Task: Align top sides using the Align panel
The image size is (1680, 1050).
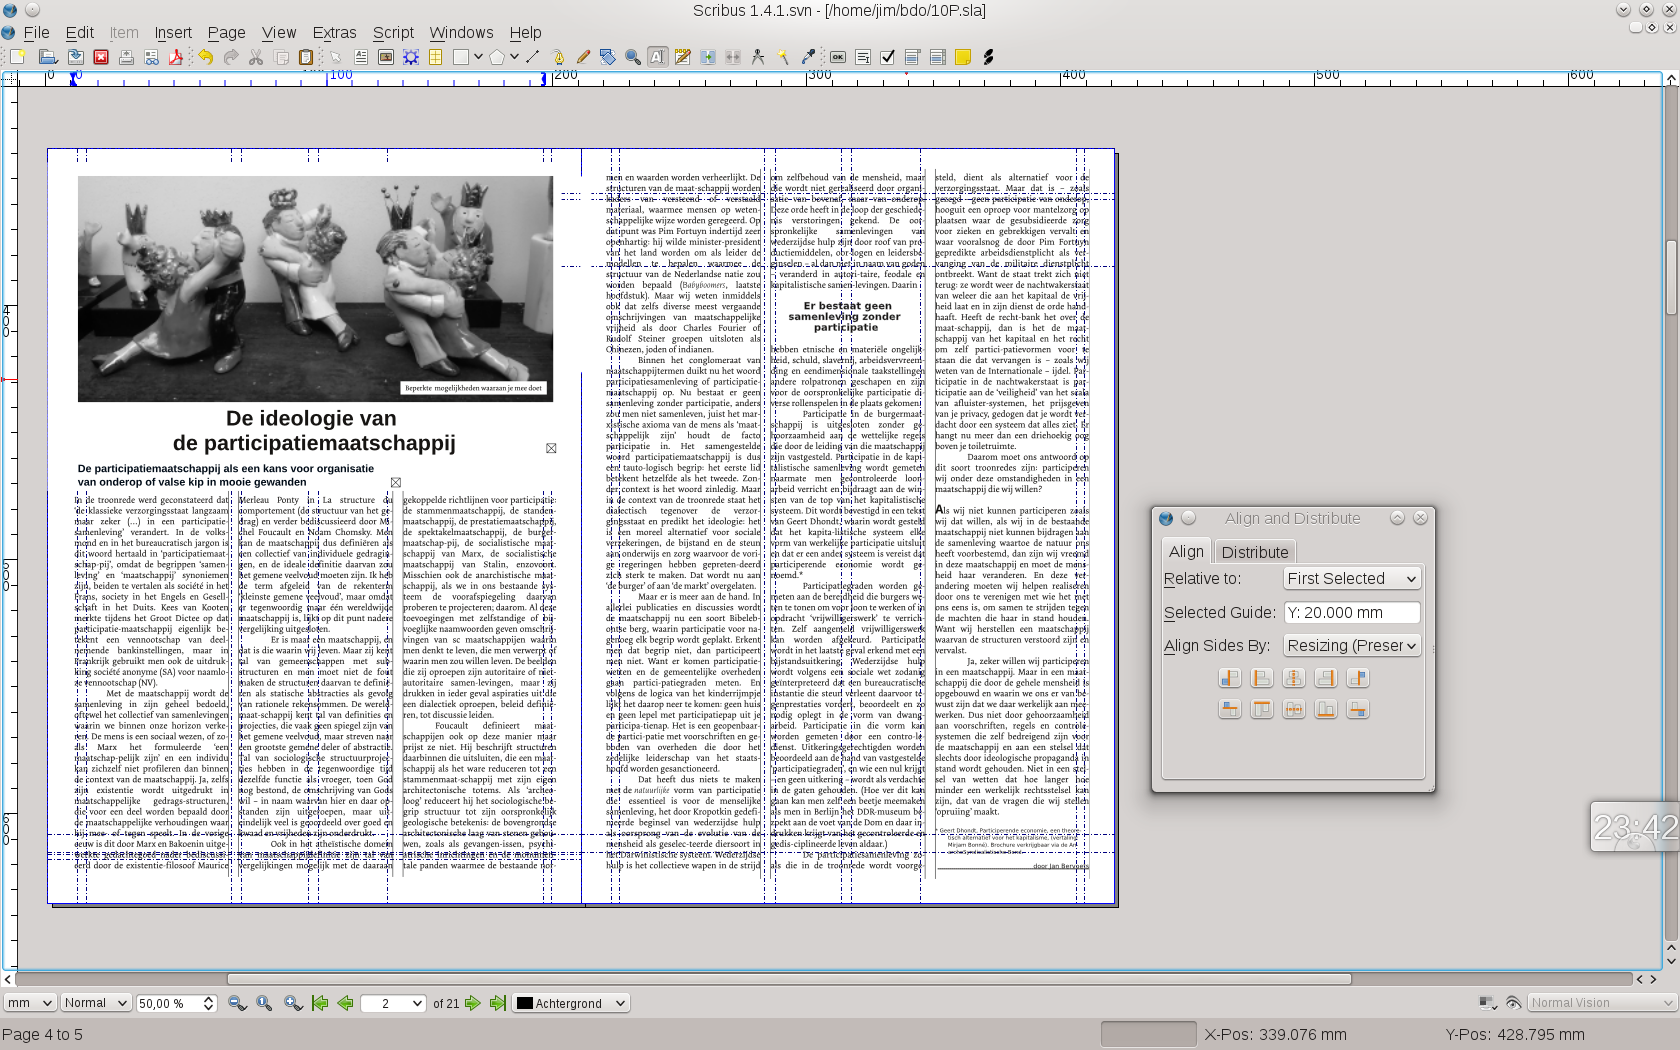Action: point(1262,709)
